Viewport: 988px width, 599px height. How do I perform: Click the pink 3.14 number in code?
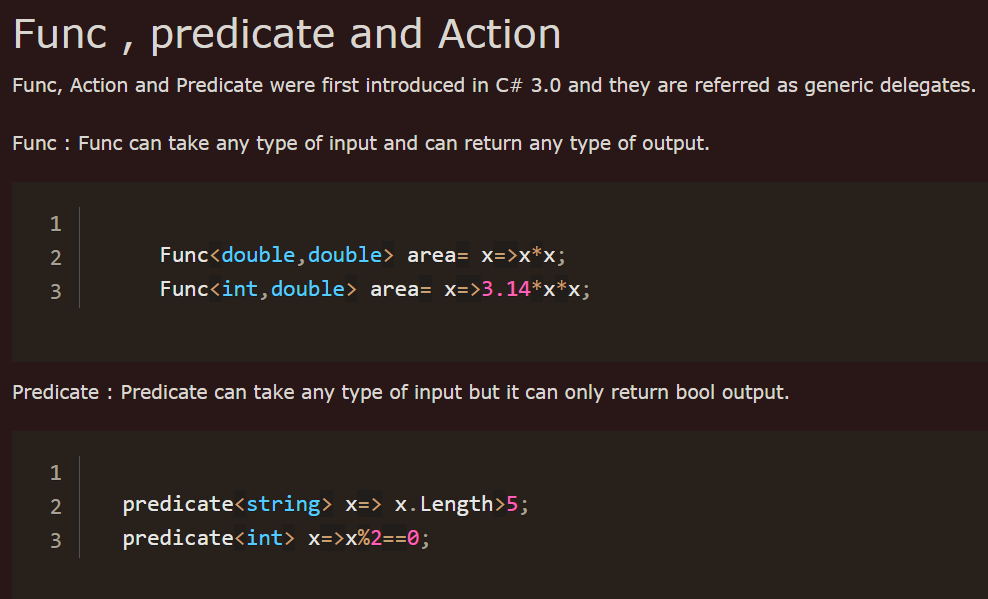tap(506, 289)
